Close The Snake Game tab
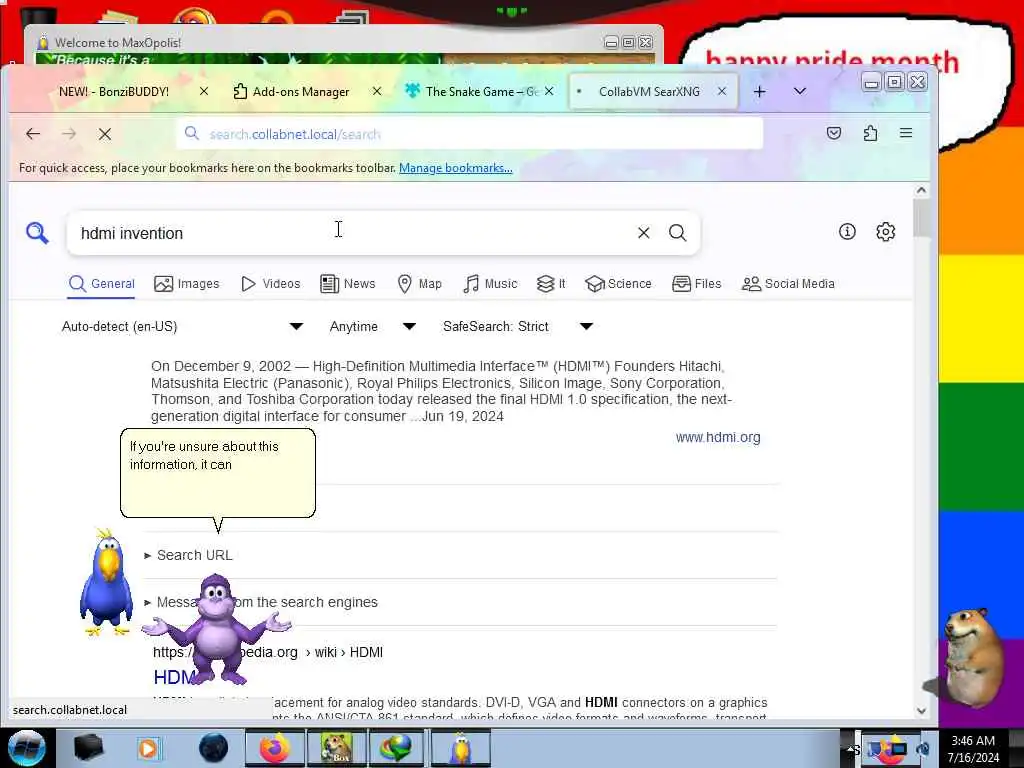1024x768 pixels. click(x=549, y=91)
